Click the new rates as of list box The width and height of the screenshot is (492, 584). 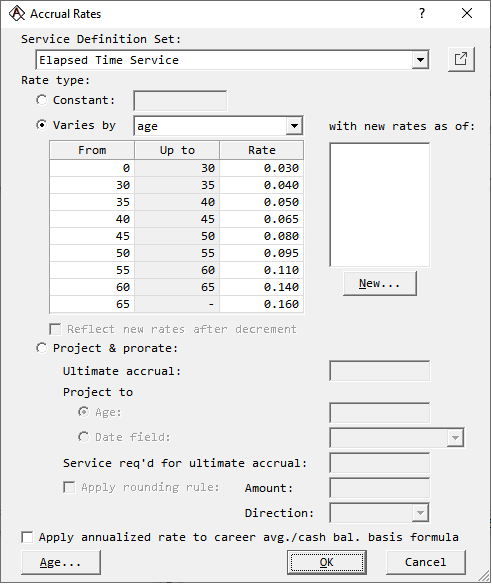point(380,204)
